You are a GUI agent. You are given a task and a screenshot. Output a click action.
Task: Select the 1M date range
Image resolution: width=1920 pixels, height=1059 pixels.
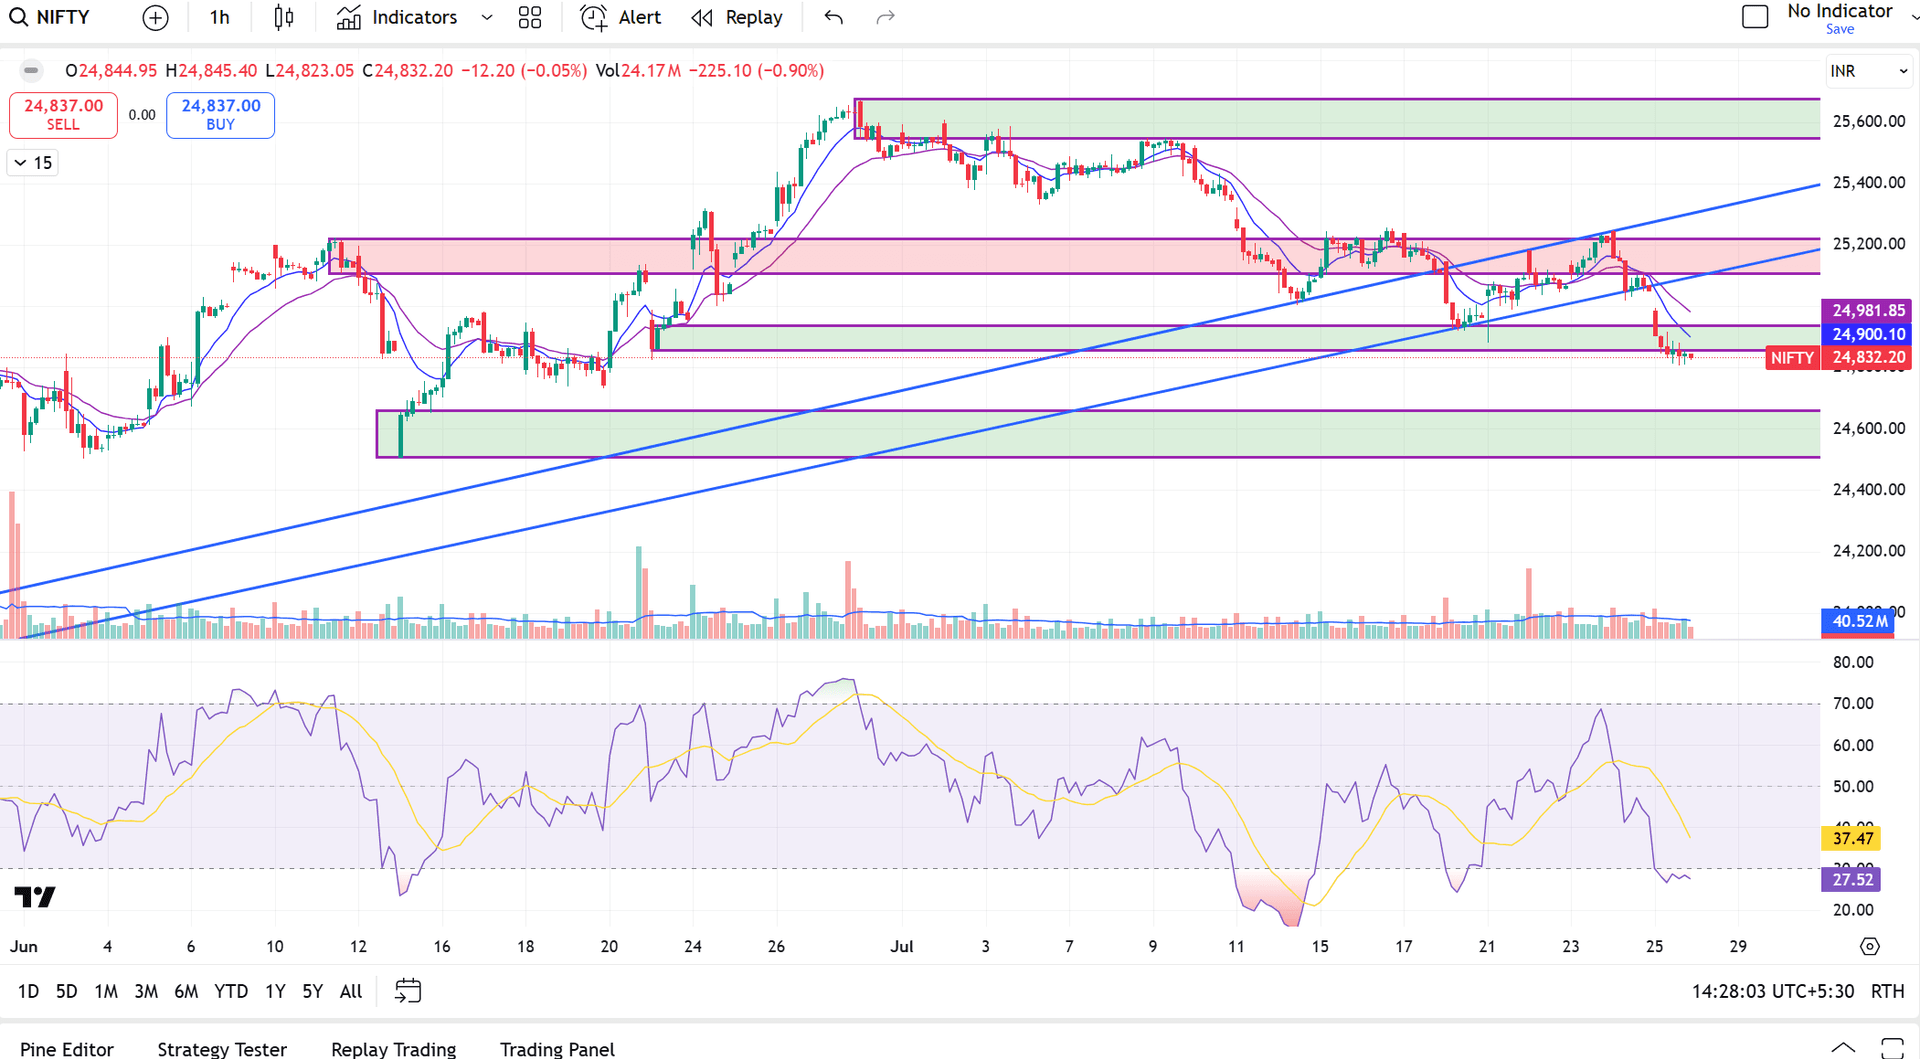tap(106, 991)
